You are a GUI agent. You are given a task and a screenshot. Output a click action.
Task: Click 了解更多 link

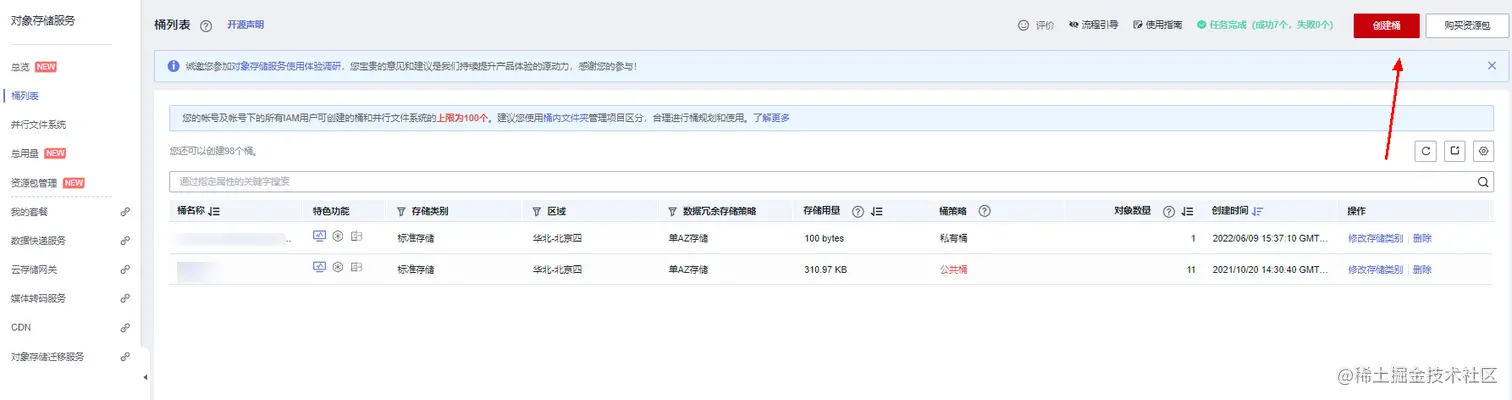point(771,118)
